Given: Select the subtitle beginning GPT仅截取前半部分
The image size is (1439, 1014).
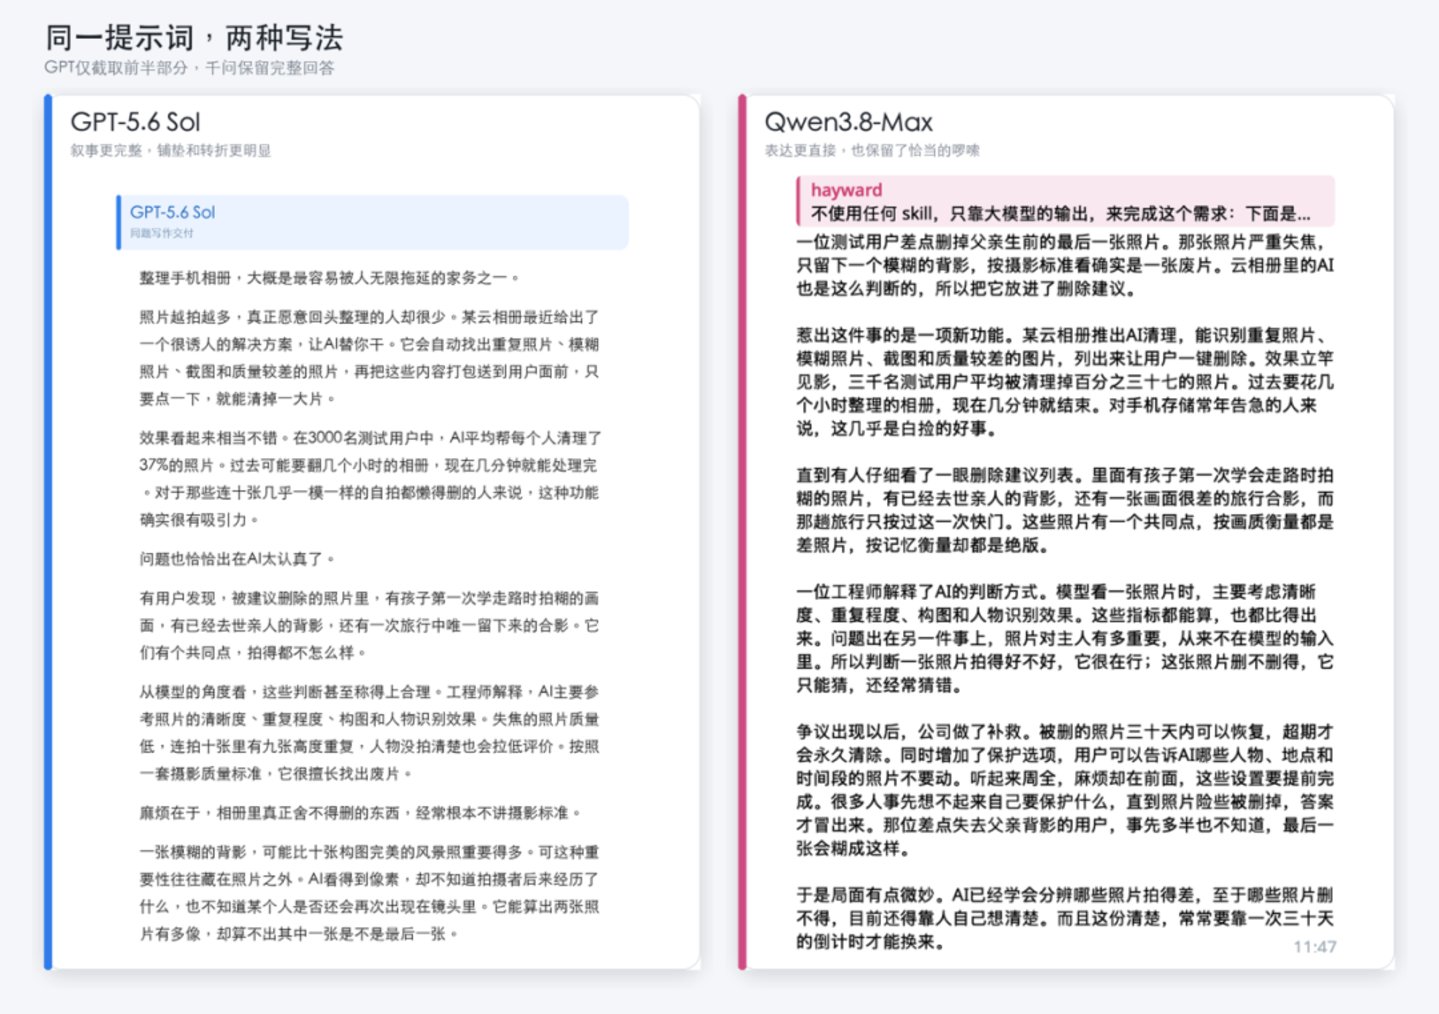Looking at the screenshot, I should (x=190, y=68).
